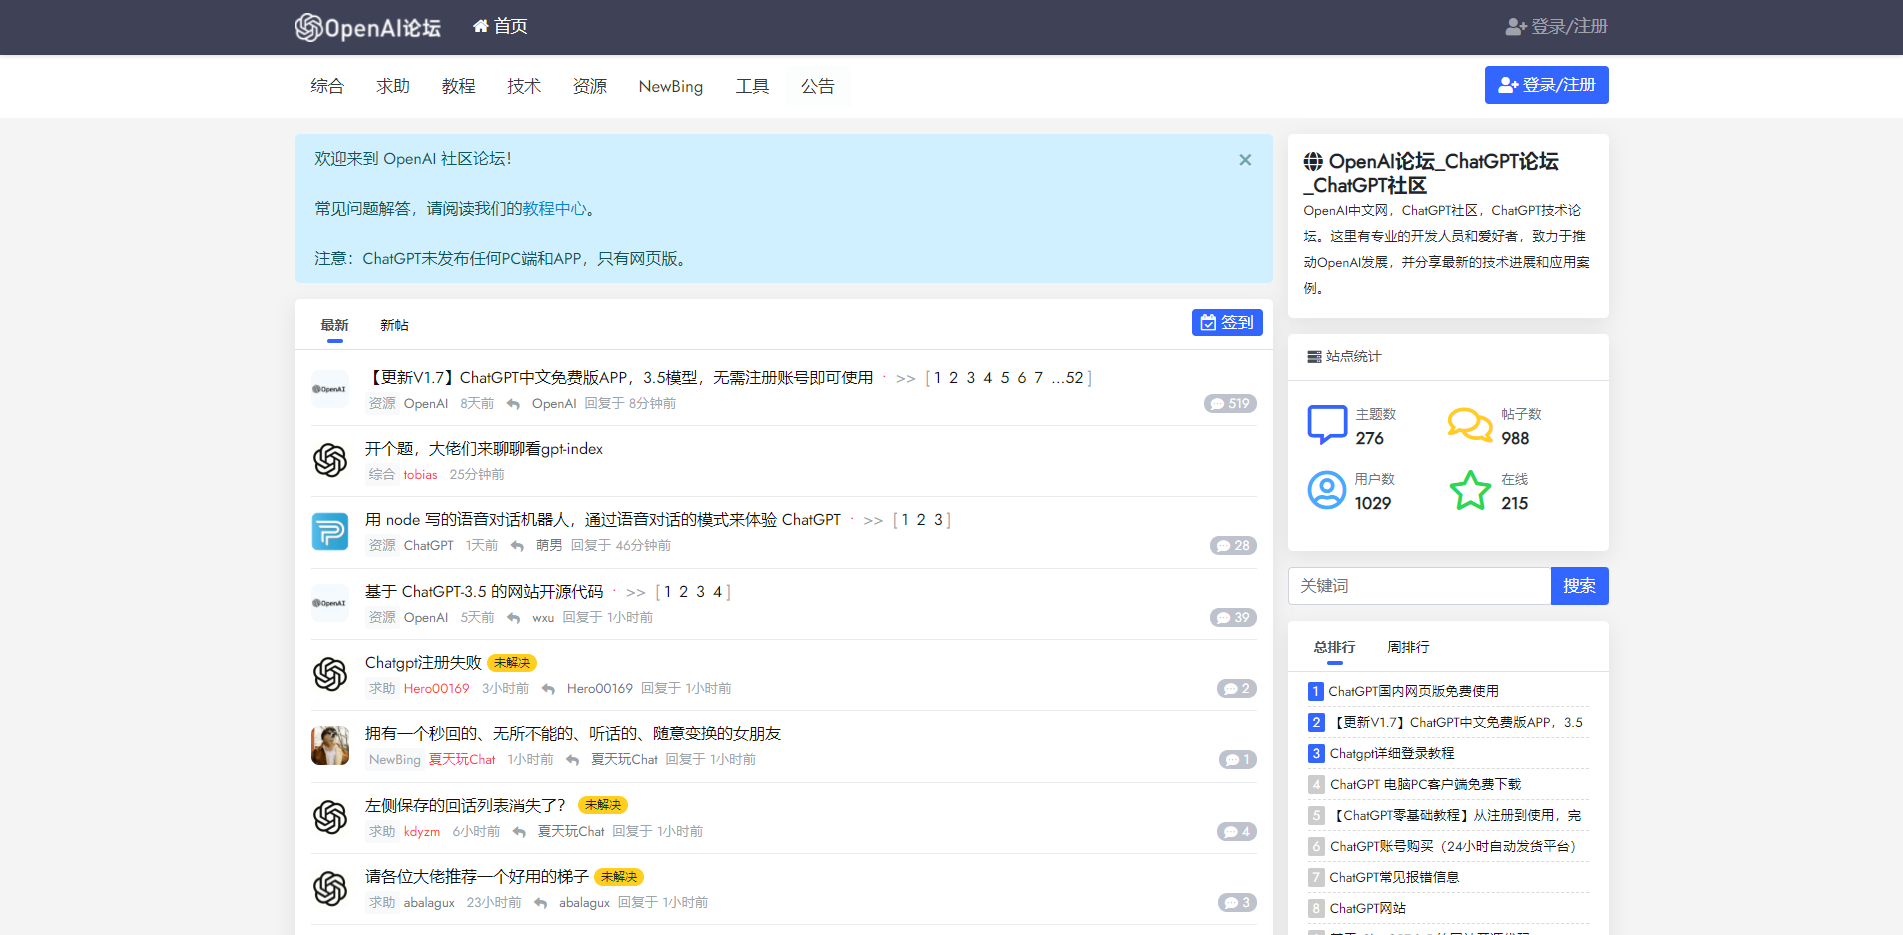
Task: Click reply count badge on 女朋友 post row
Action: point(1238,760)
